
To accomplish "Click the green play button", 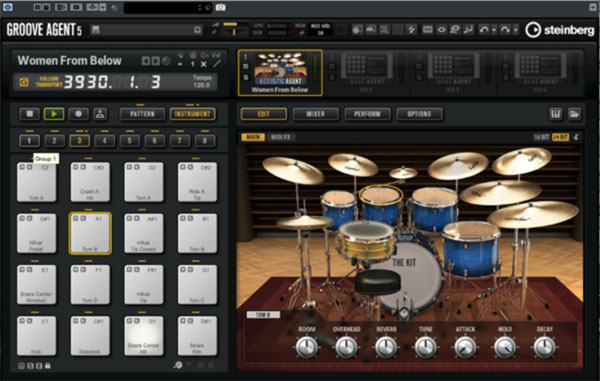I will click(54, 114).
